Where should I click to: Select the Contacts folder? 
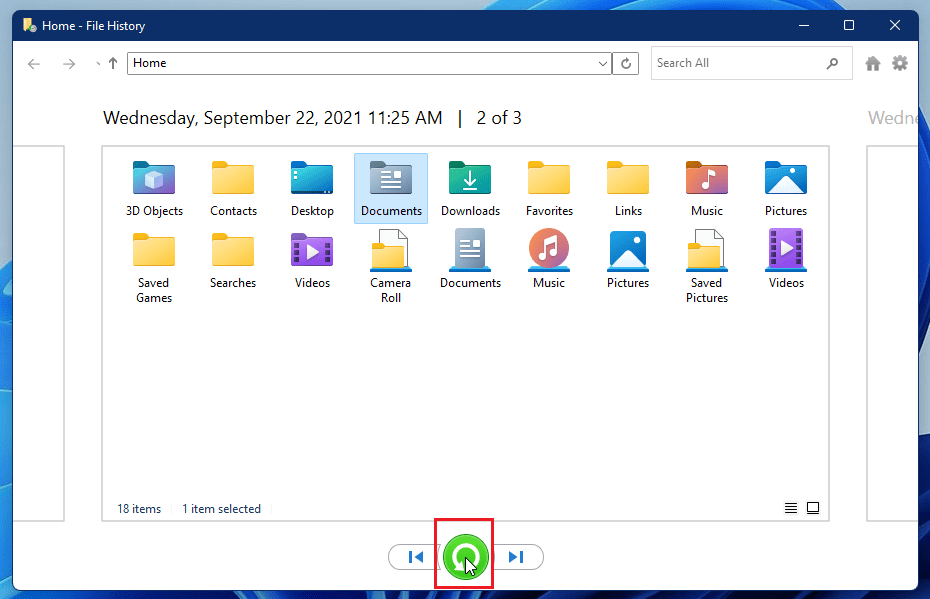click(x=233, y=189)
